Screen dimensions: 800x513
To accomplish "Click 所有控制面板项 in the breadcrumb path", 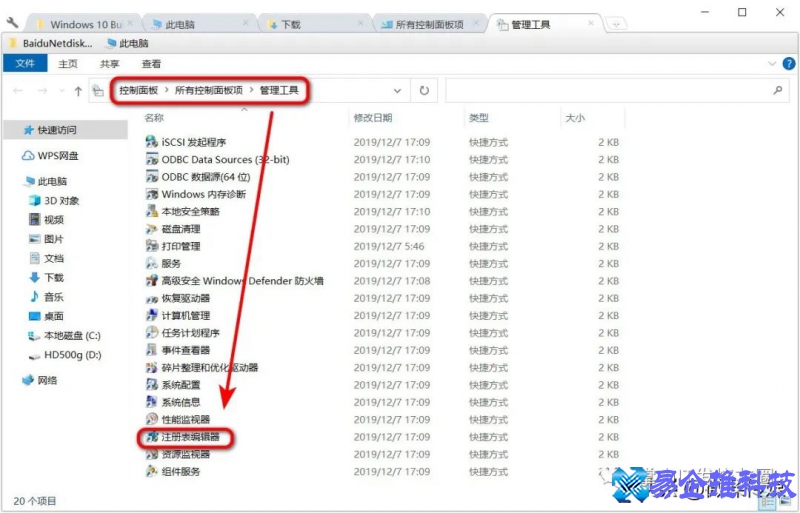I will tap(209, 90).
